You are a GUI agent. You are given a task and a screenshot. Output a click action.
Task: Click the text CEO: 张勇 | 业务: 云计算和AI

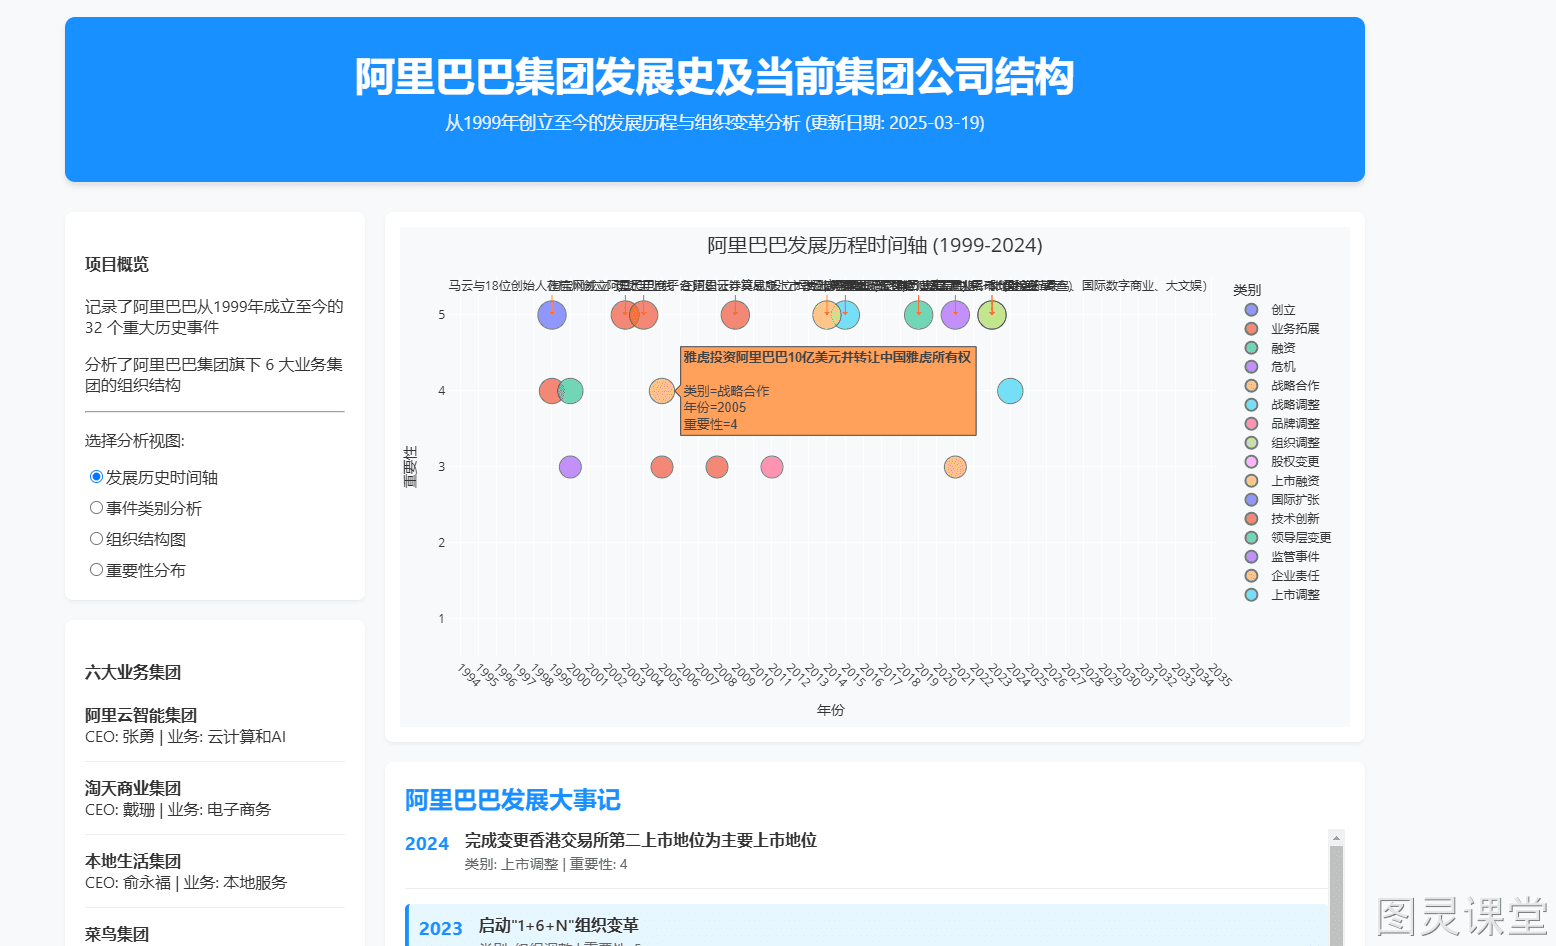click(185, 737)
